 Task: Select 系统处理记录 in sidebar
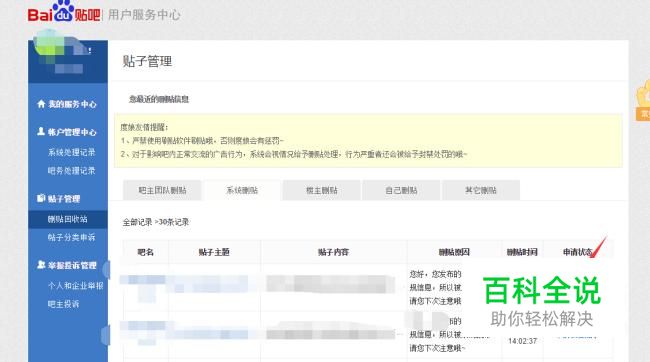(x=71, y=152)
